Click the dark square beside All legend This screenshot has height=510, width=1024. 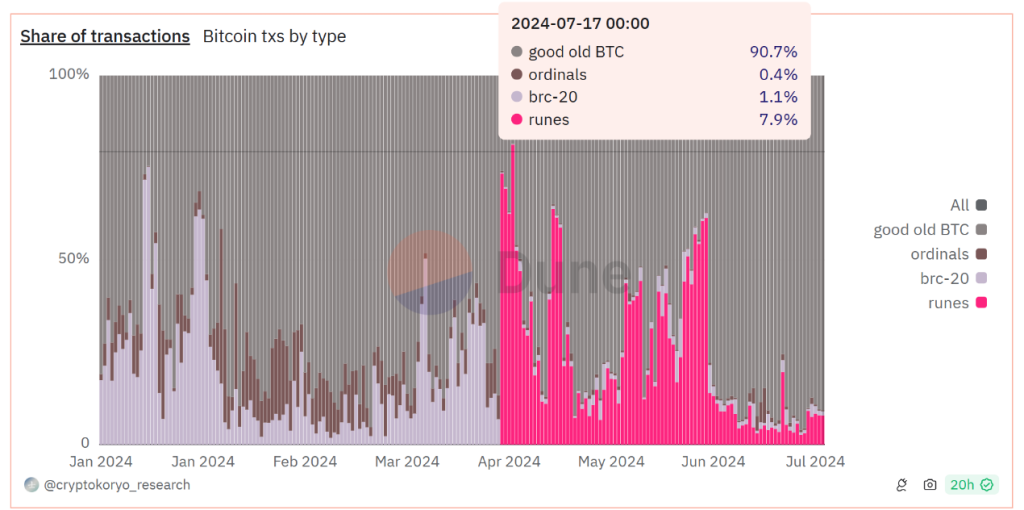click(x=981, y=205)
